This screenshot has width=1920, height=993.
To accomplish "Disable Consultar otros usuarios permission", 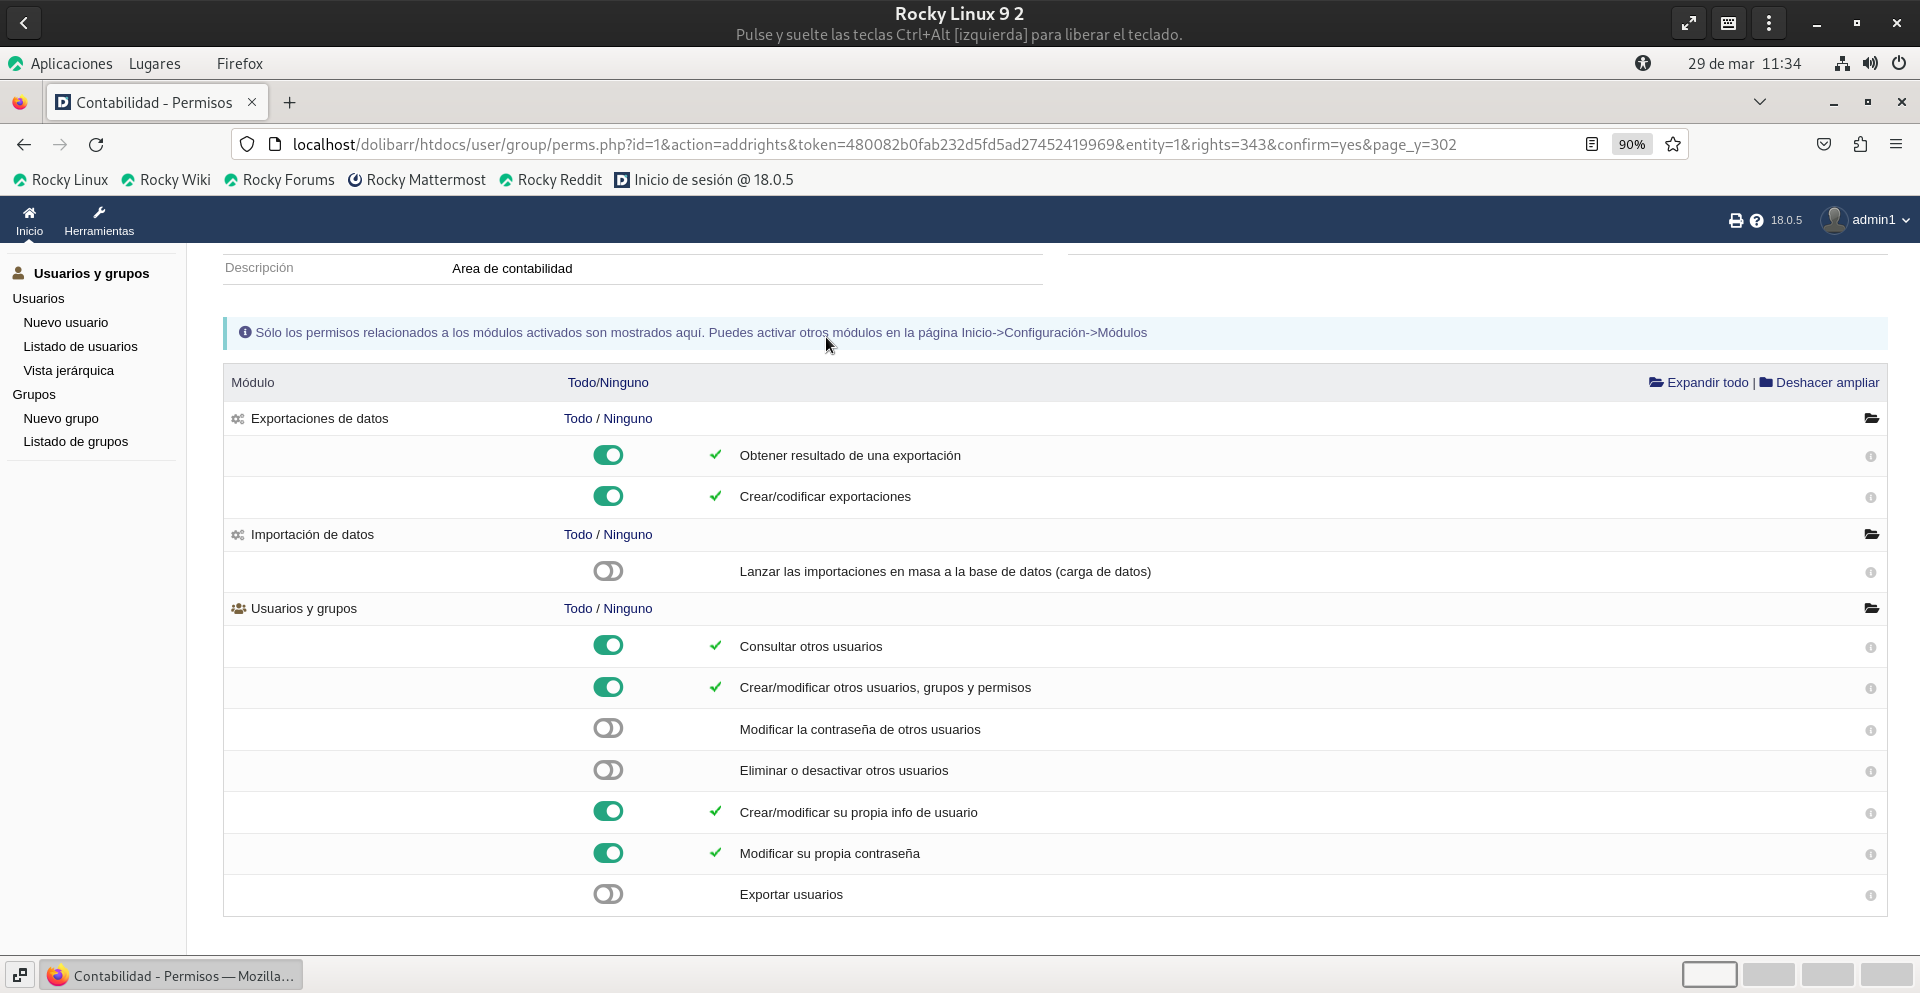I will 608,646.
